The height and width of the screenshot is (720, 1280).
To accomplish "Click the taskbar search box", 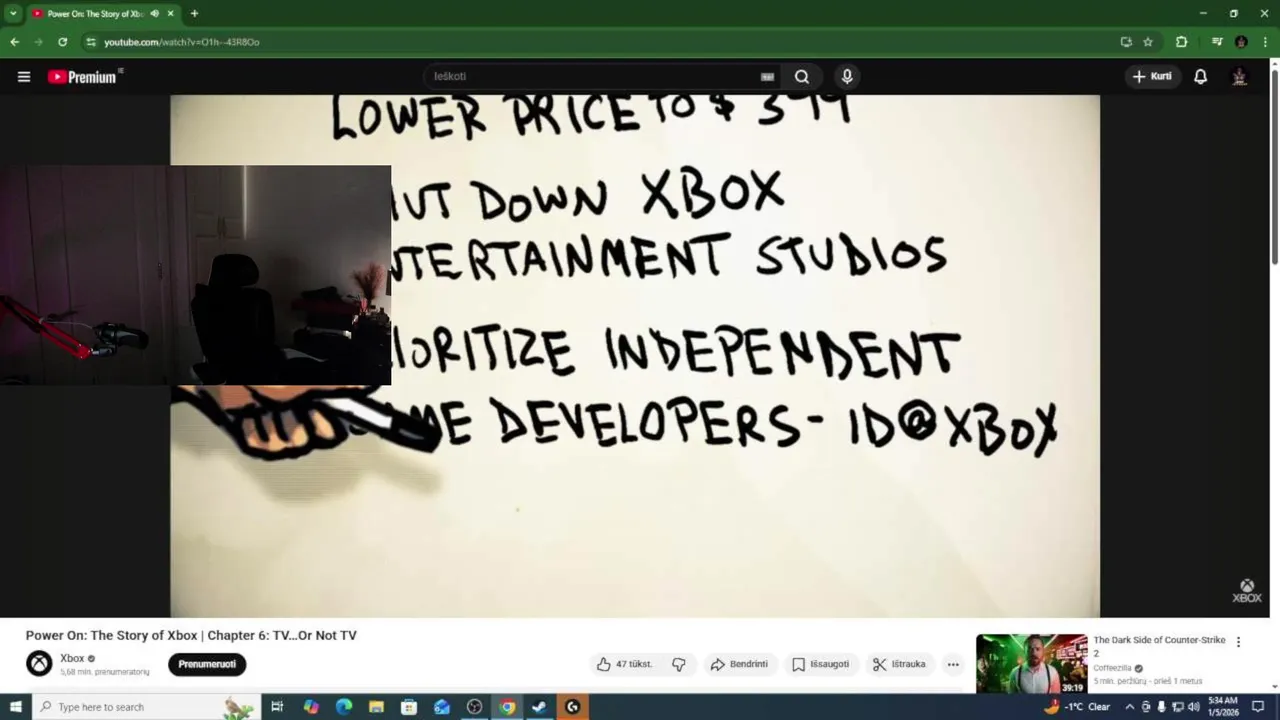I will click(146, 707).
